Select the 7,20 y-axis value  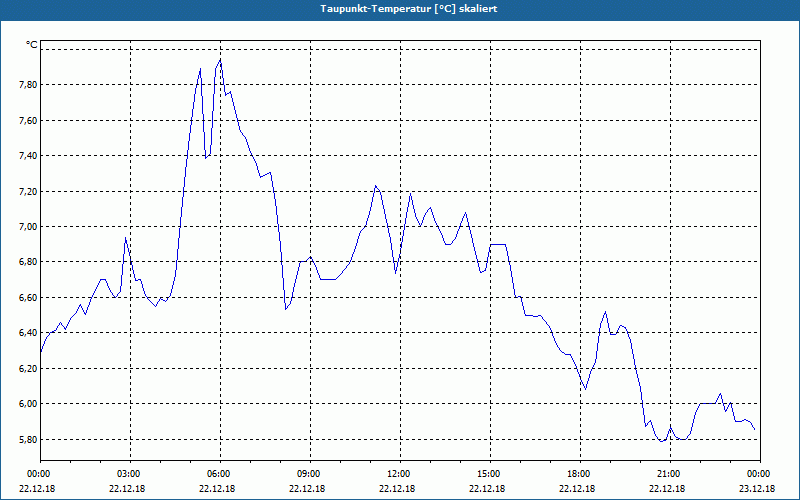29,191
